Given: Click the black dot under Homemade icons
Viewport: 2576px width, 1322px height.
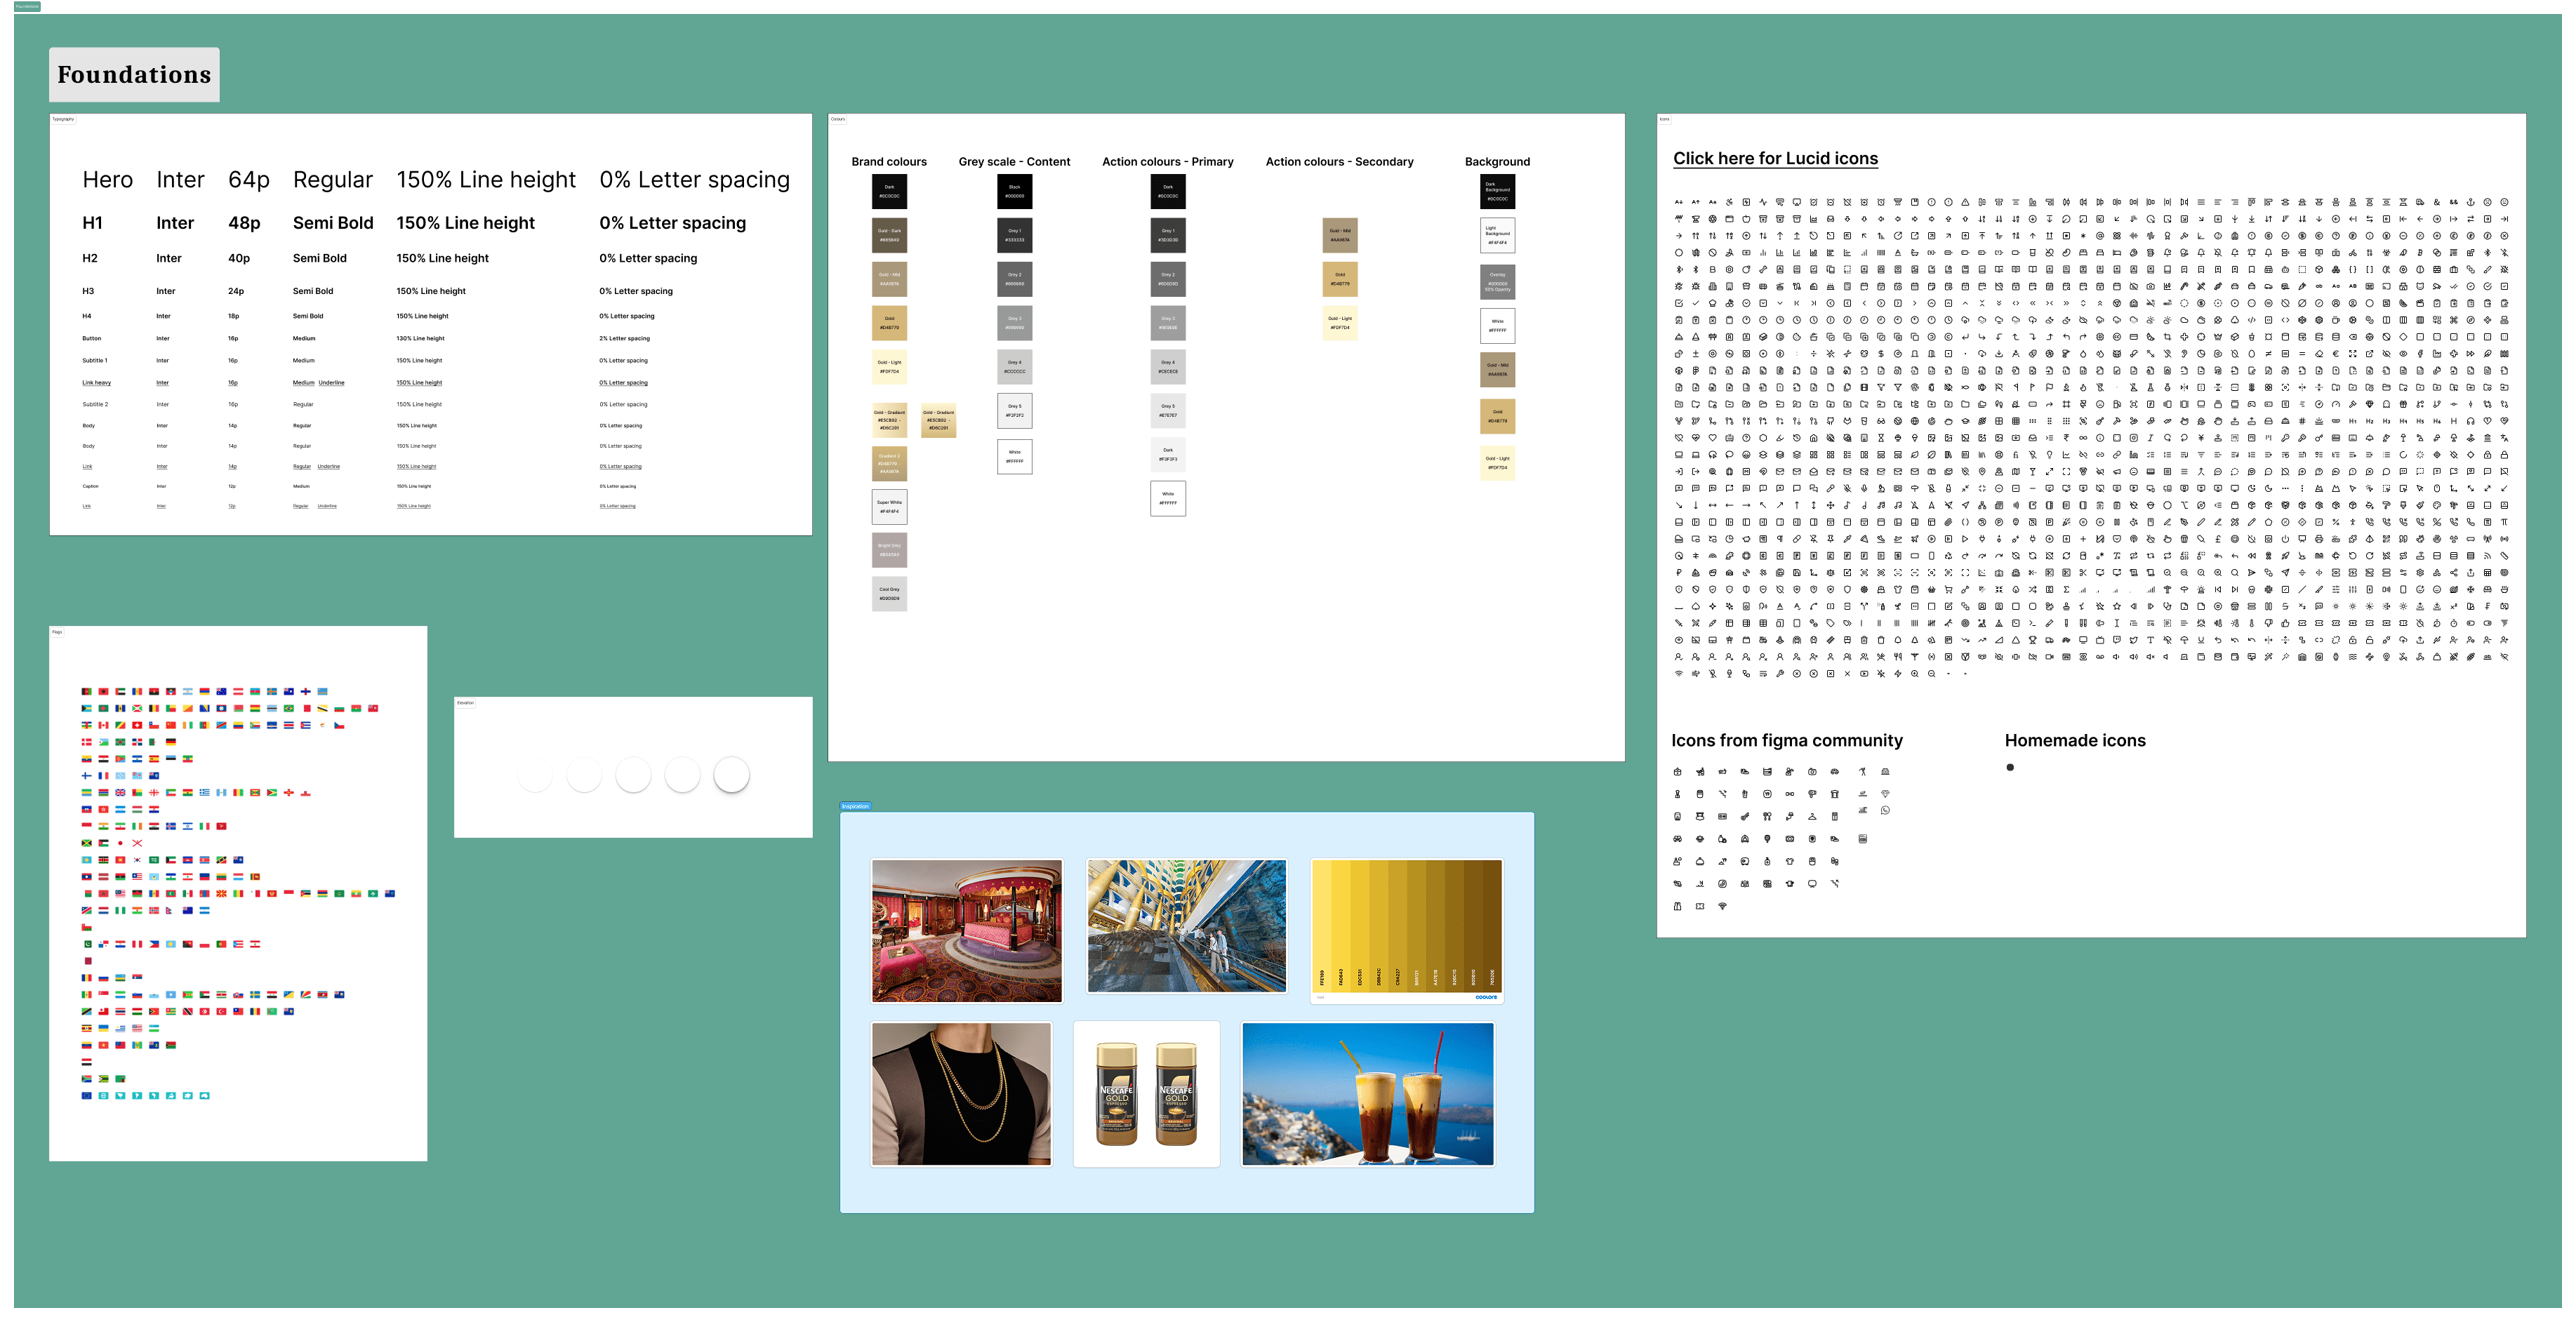Looking at the screenshot, I should 2010,768.
